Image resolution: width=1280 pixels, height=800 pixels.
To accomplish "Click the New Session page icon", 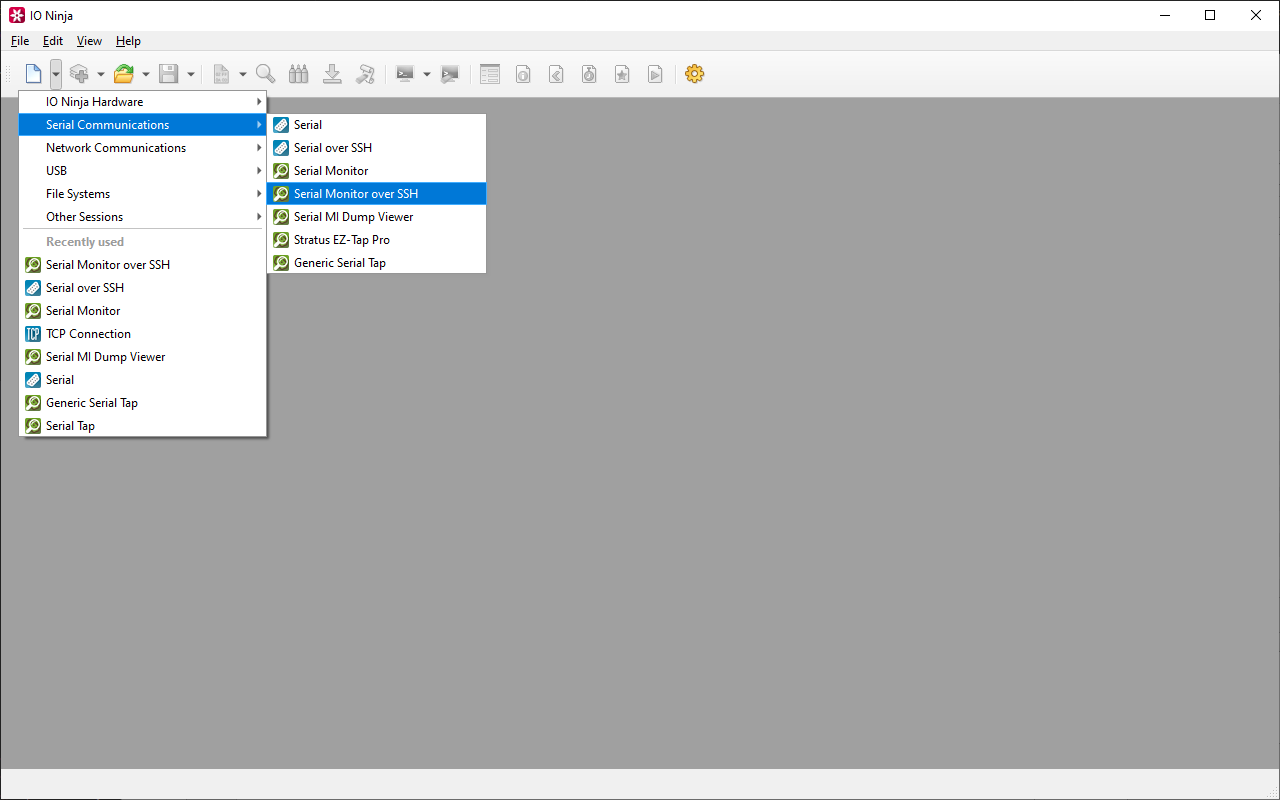I will pyautogui.click(x=34, y=74).
